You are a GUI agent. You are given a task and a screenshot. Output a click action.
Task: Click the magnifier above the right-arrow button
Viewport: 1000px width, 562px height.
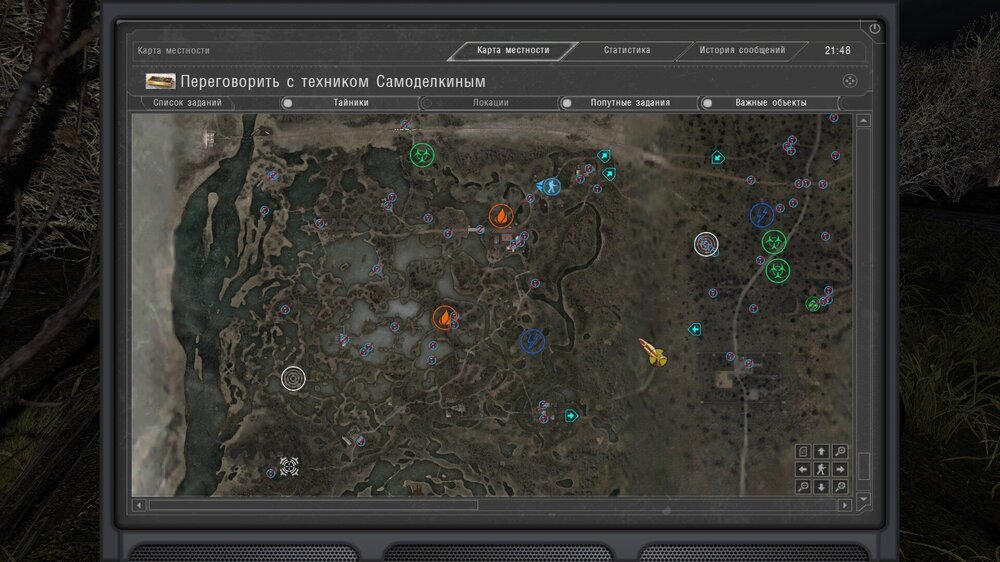point(840,451)
